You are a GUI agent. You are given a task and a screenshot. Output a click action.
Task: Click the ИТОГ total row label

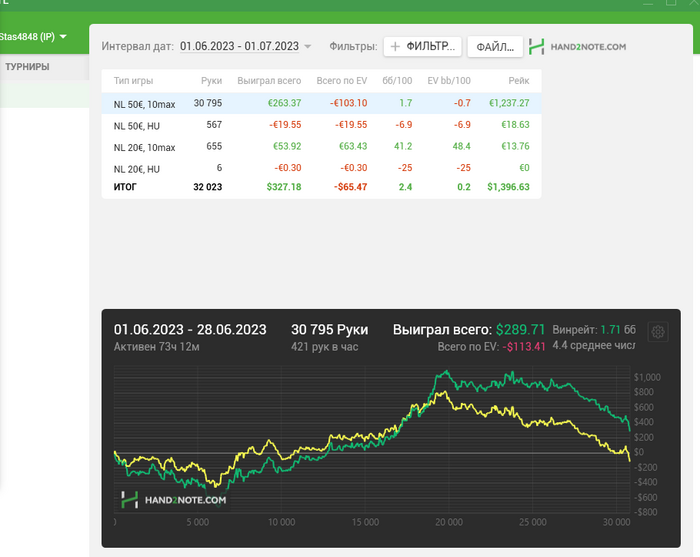[x=125, y=187]
